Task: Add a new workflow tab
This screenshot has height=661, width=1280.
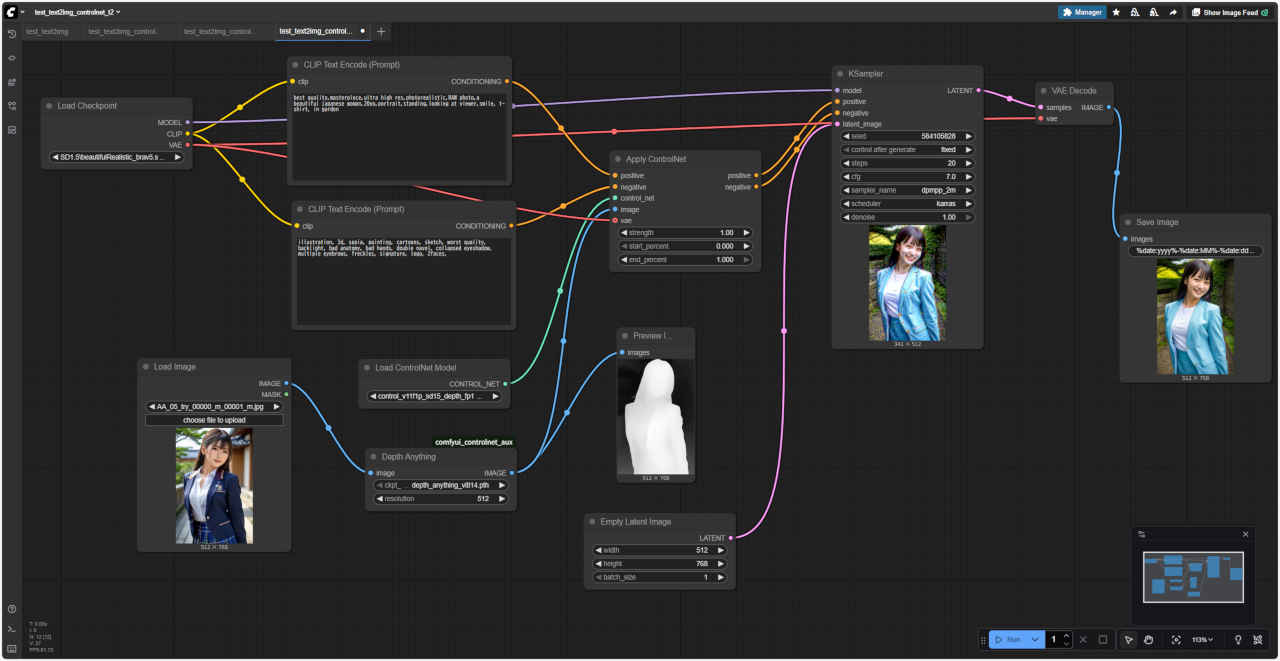Action: point(381,32)
